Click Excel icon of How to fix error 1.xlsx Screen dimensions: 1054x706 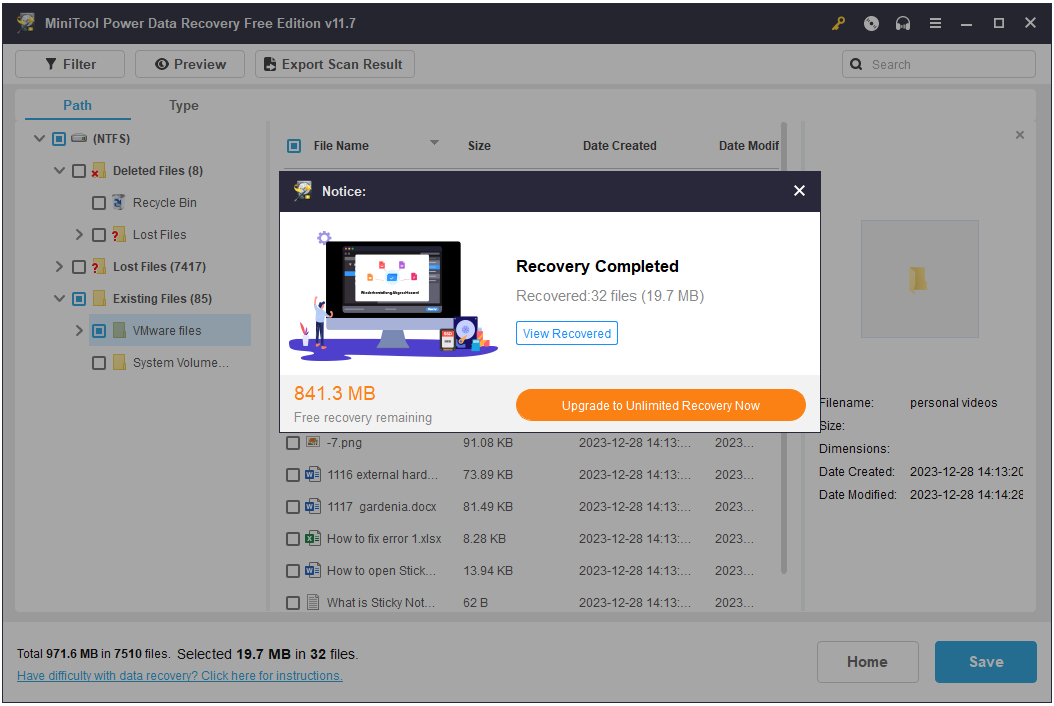click(313, 539)
